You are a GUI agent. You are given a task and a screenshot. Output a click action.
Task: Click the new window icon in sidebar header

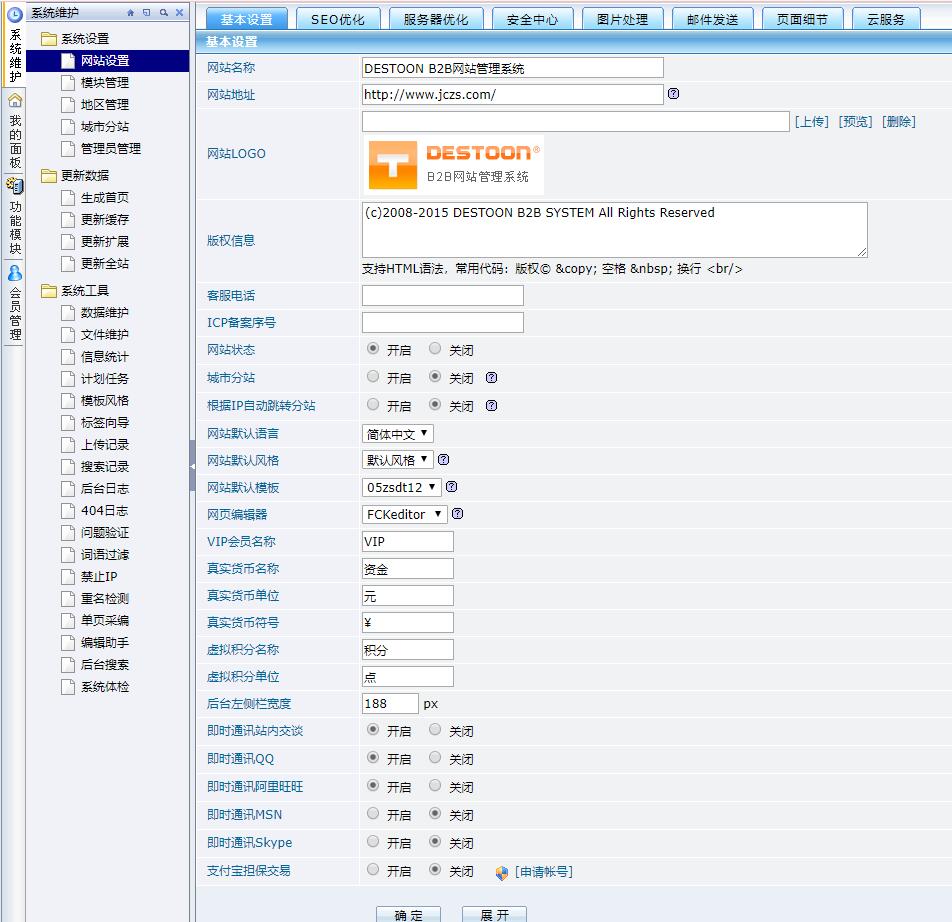pos(146,12)
